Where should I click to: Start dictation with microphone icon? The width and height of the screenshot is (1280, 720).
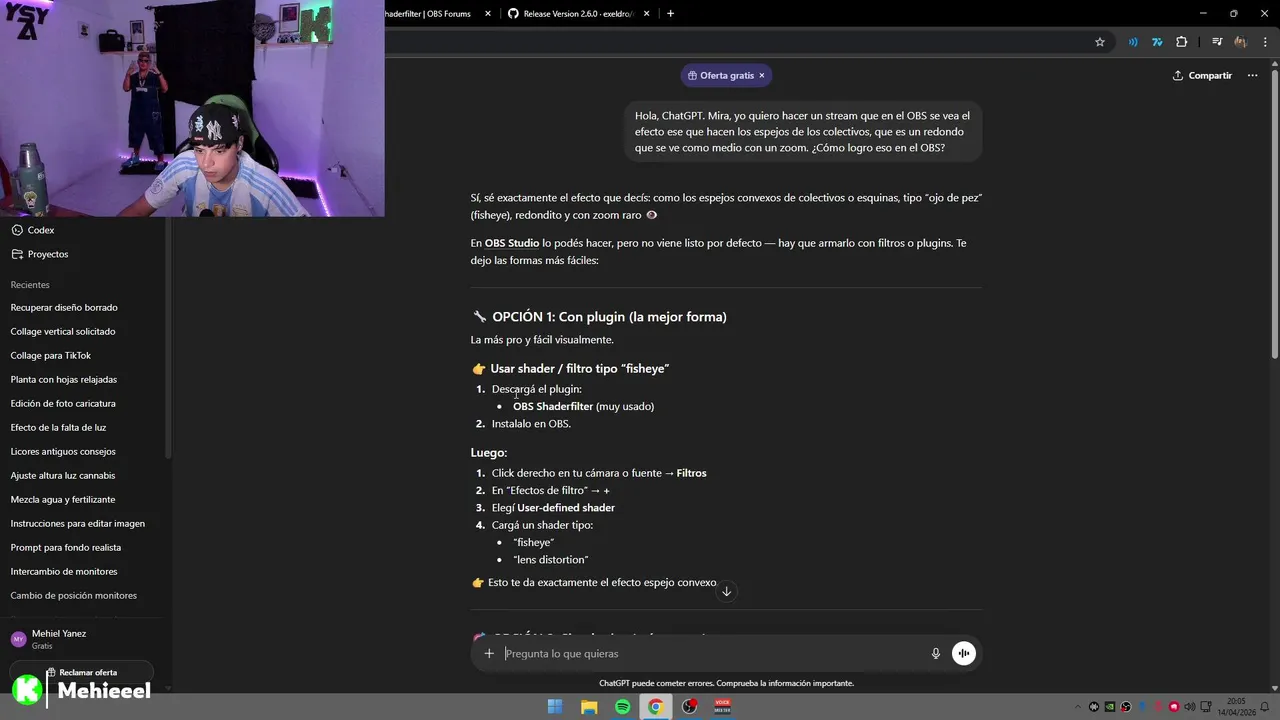pyautogui.click(x=936, y=653)
